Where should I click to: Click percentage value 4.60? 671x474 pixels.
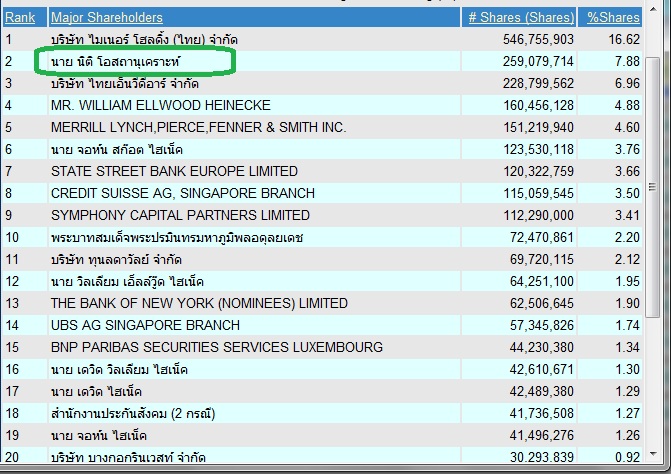(627, 127)
